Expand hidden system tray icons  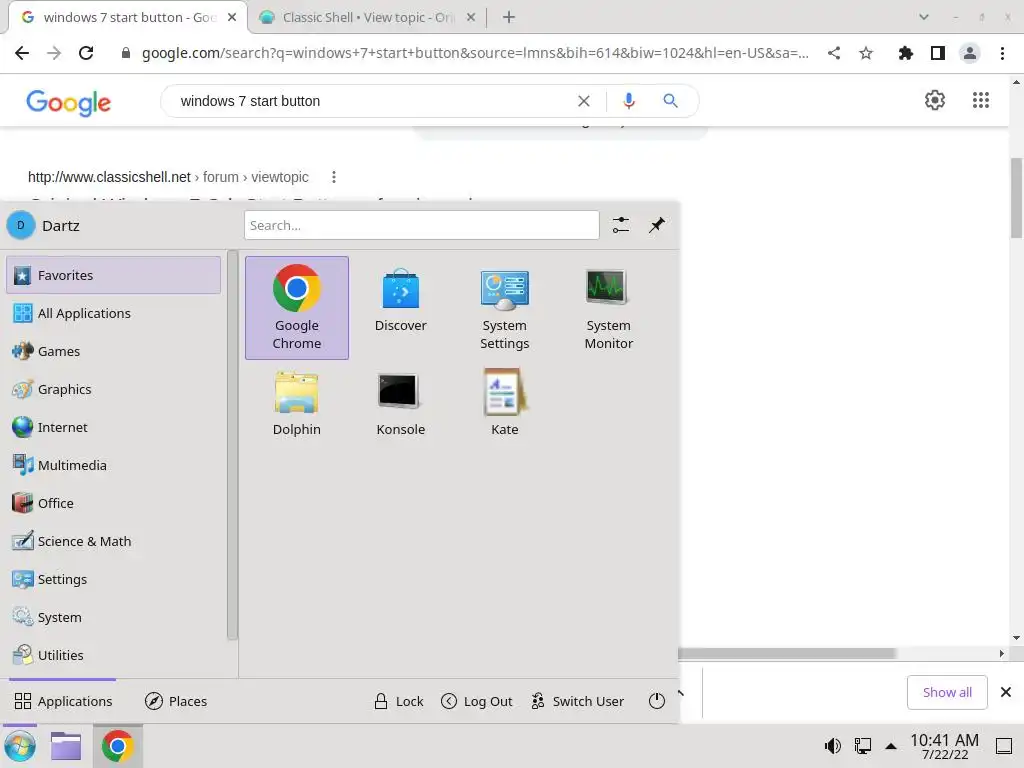point(891,746)
